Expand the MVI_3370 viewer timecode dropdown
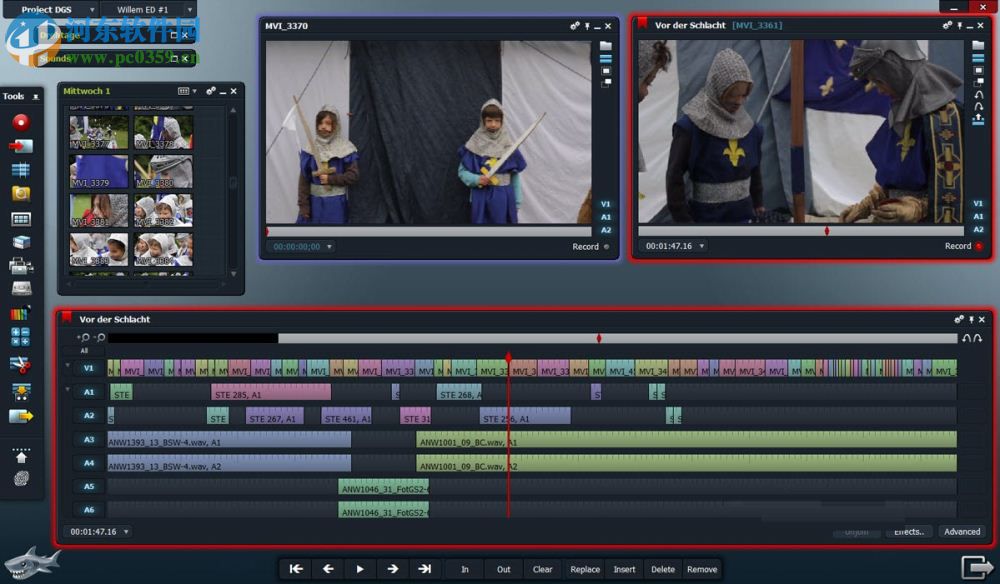This screenshot has width=1000, height=584. [330, 247]
